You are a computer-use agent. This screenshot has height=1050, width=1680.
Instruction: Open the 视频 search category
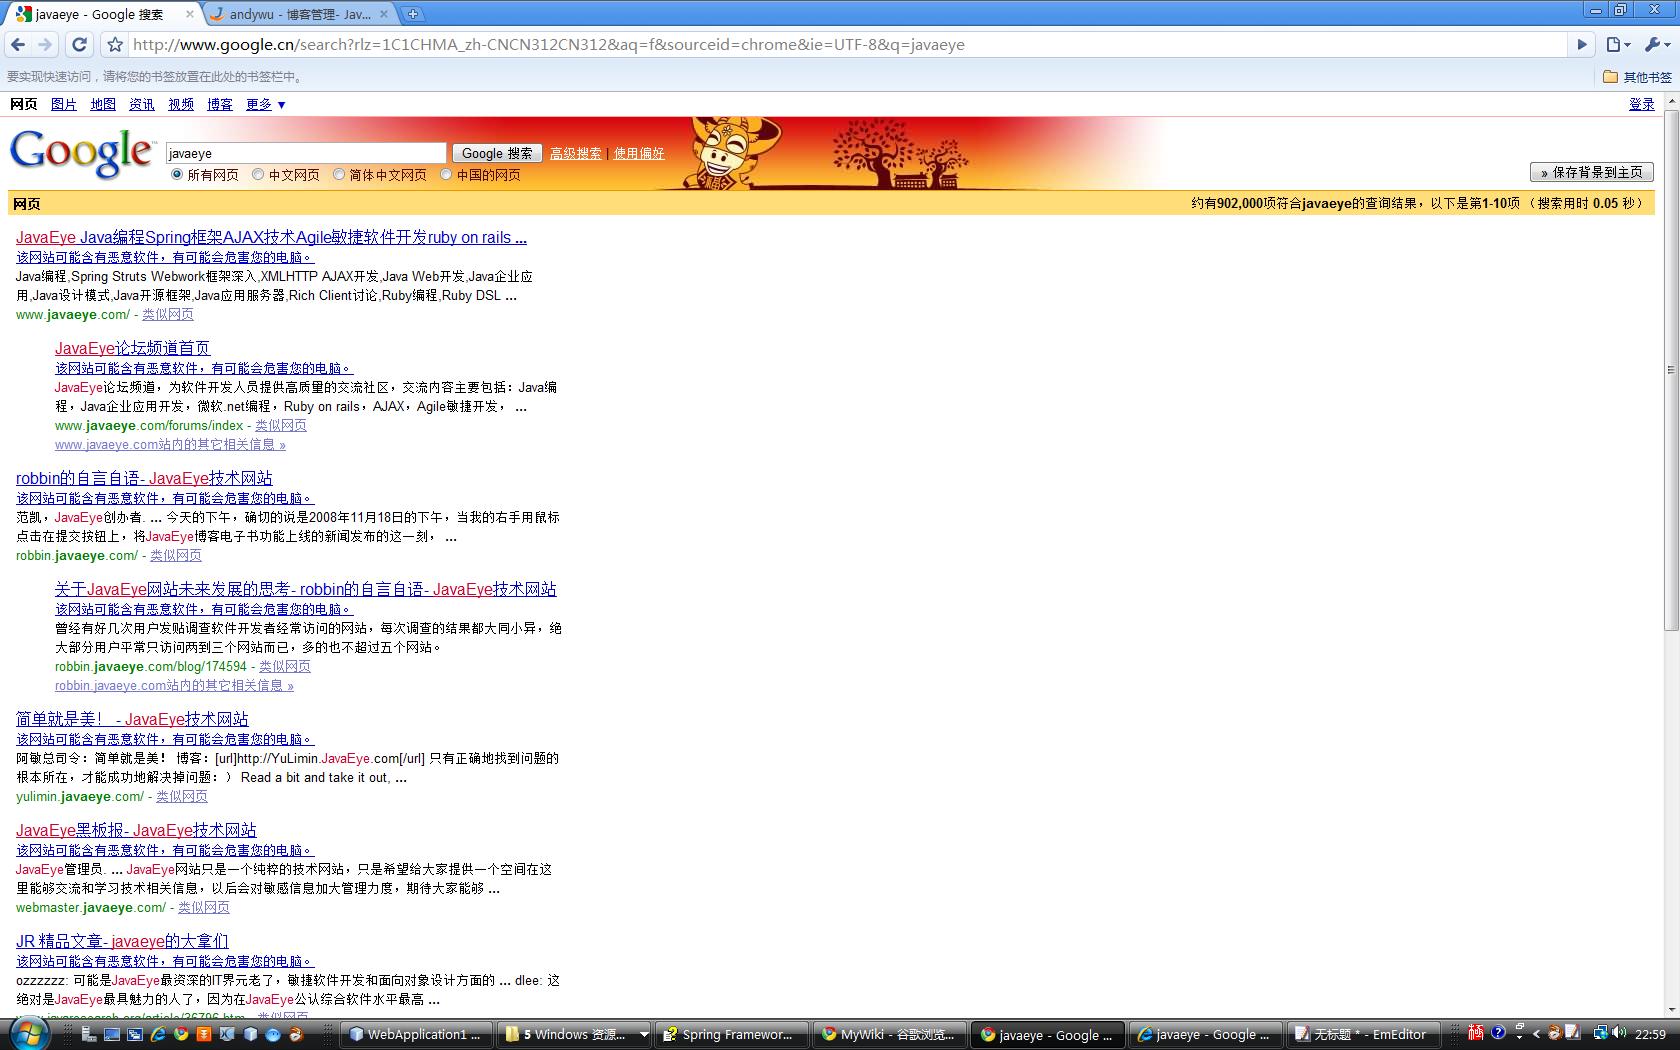(x=181, y=104)
